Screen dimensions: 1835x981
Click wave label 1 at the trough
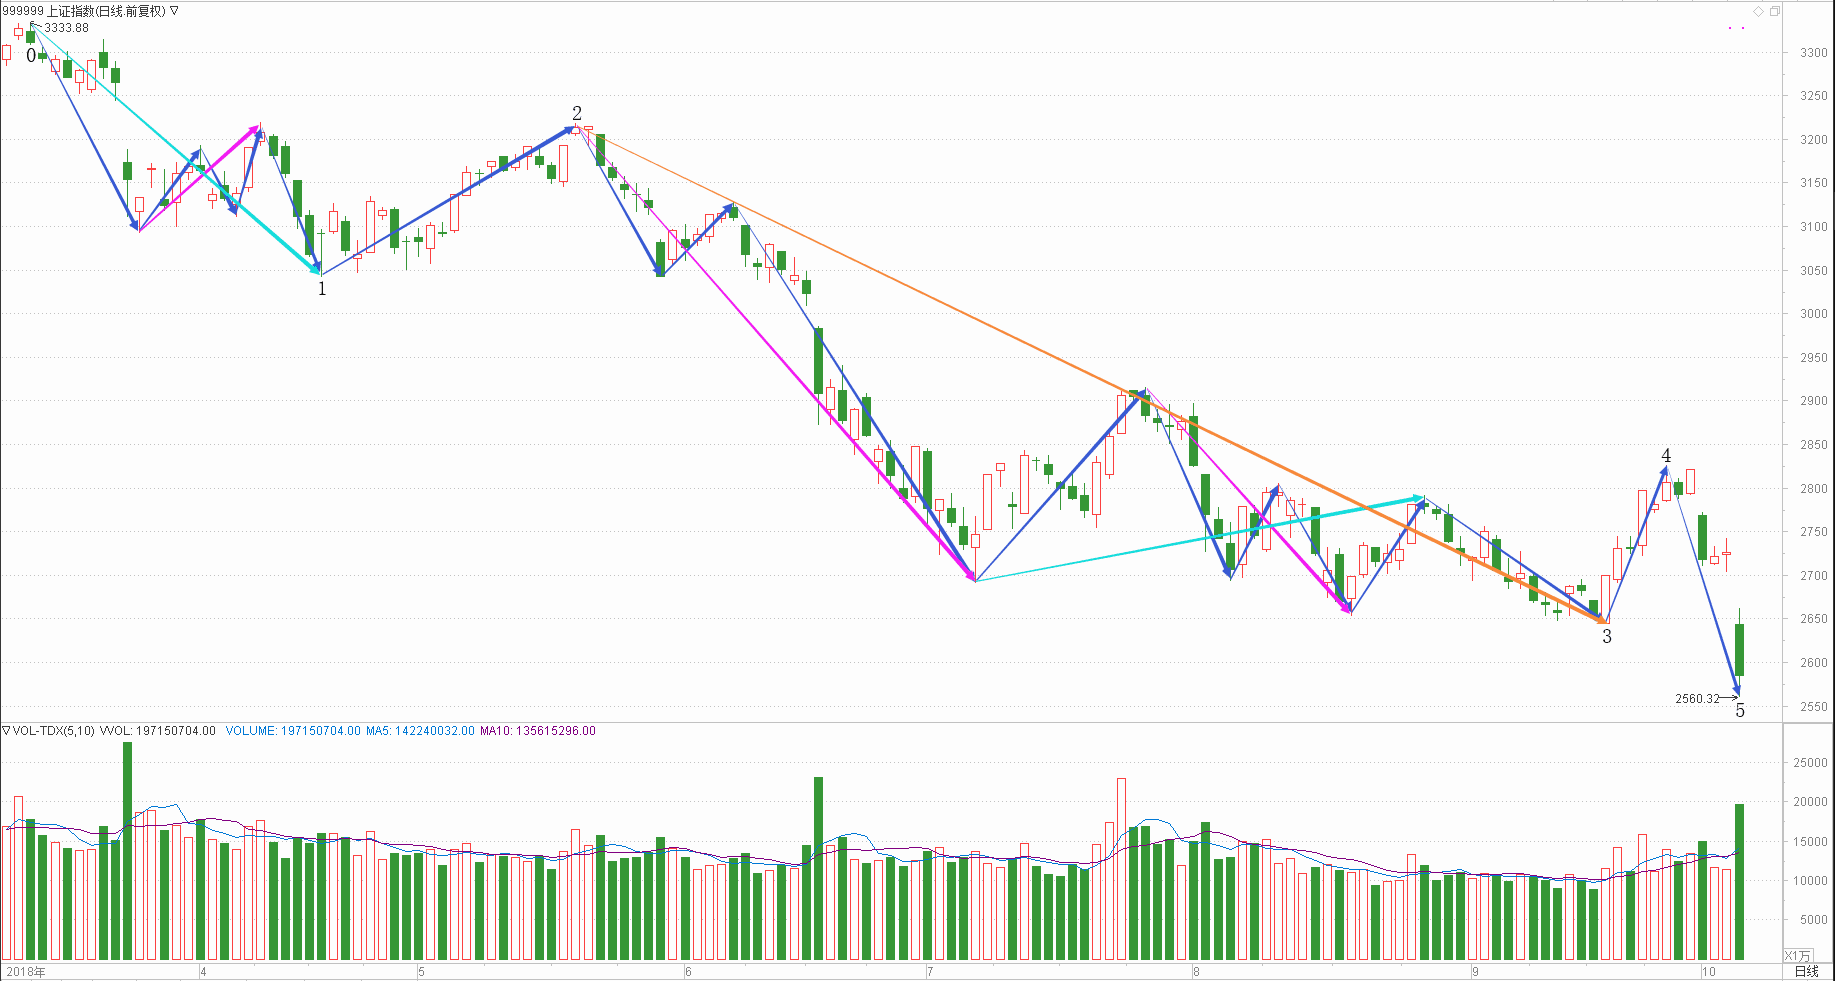click(322, 289)
